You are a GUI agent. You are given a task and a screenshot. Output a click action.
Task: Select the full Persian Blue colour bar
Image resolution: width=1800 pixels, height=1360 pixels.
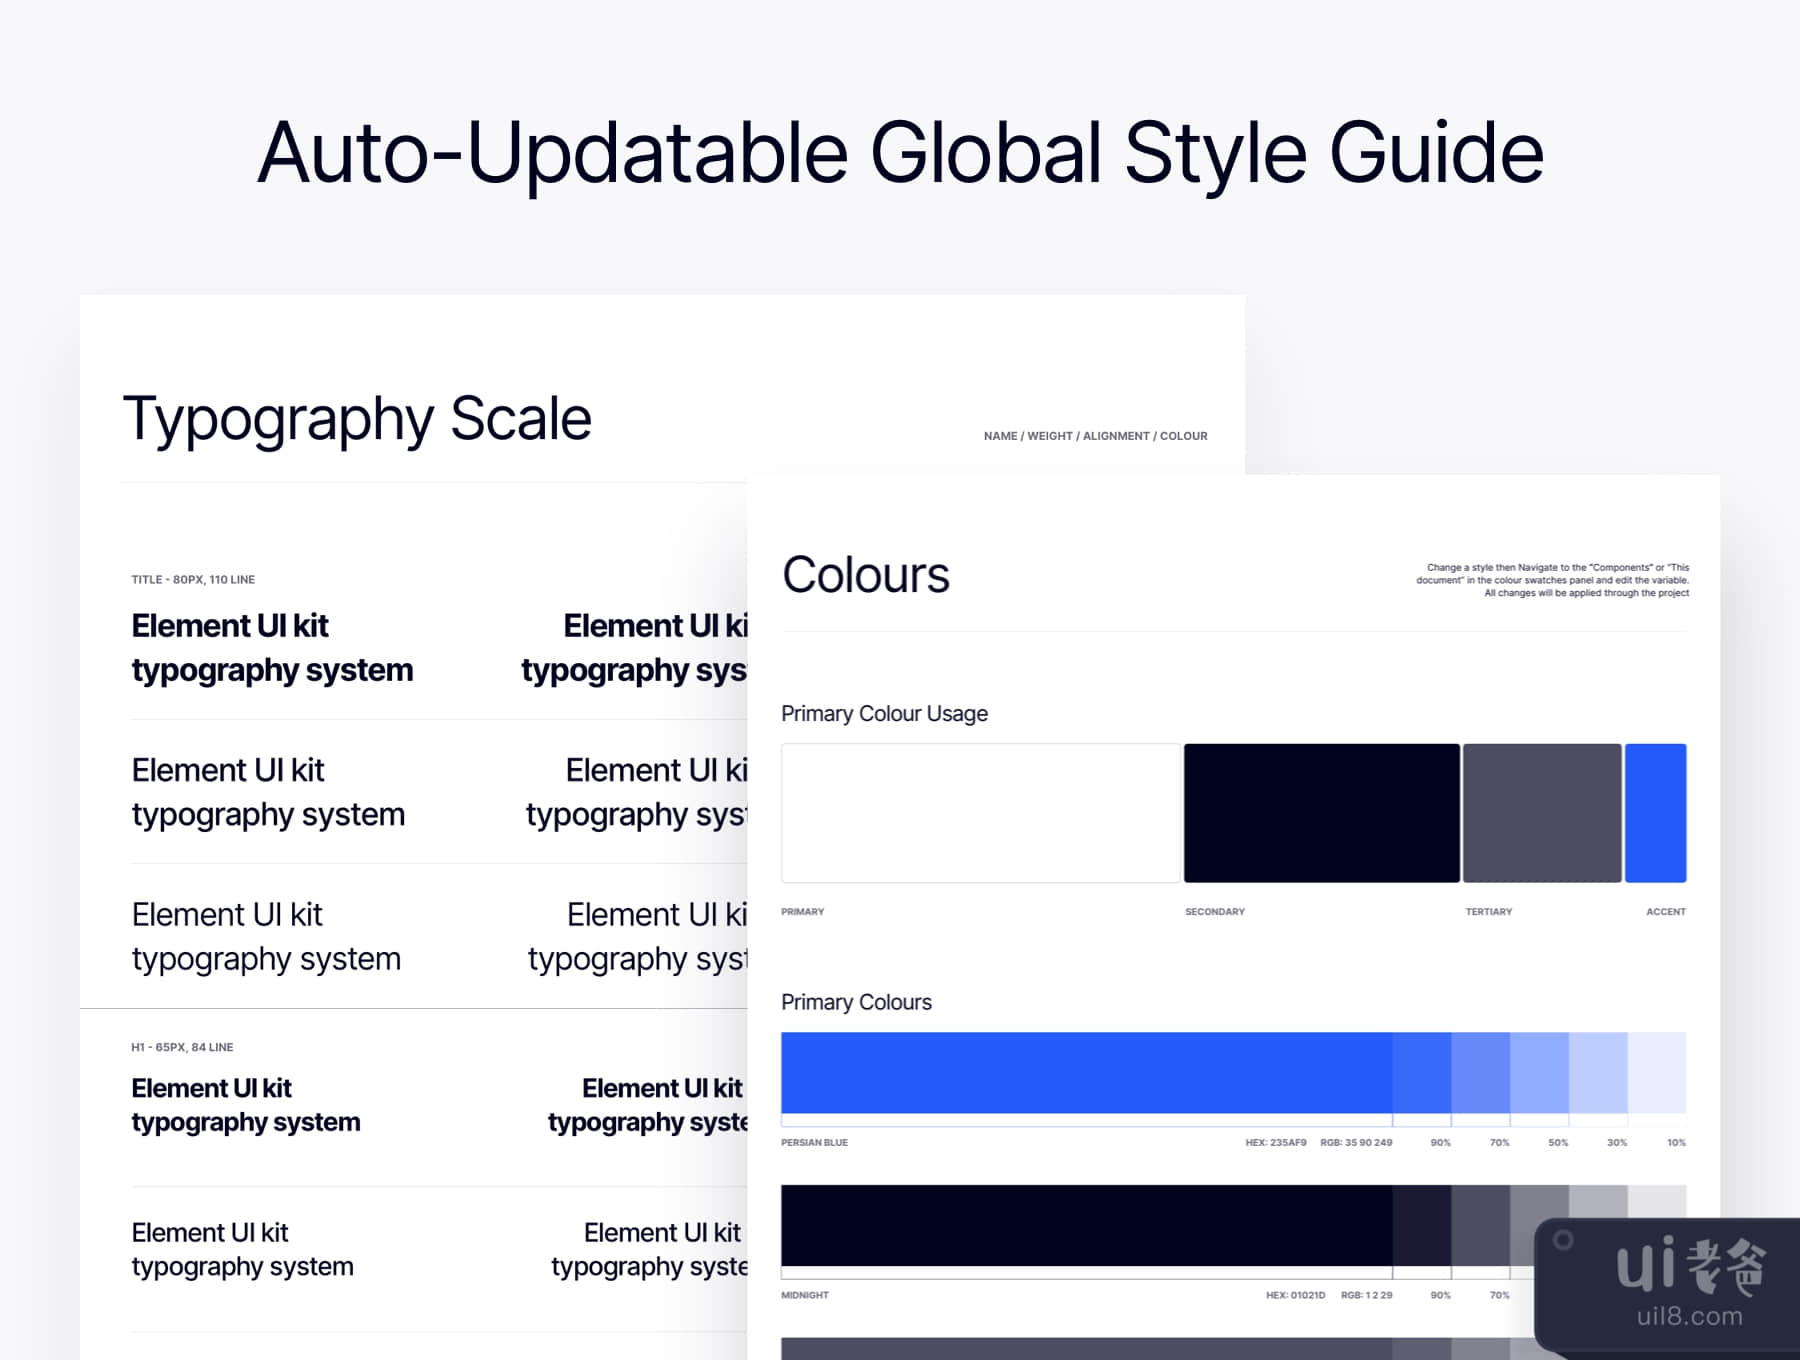pos(1086,1072)
